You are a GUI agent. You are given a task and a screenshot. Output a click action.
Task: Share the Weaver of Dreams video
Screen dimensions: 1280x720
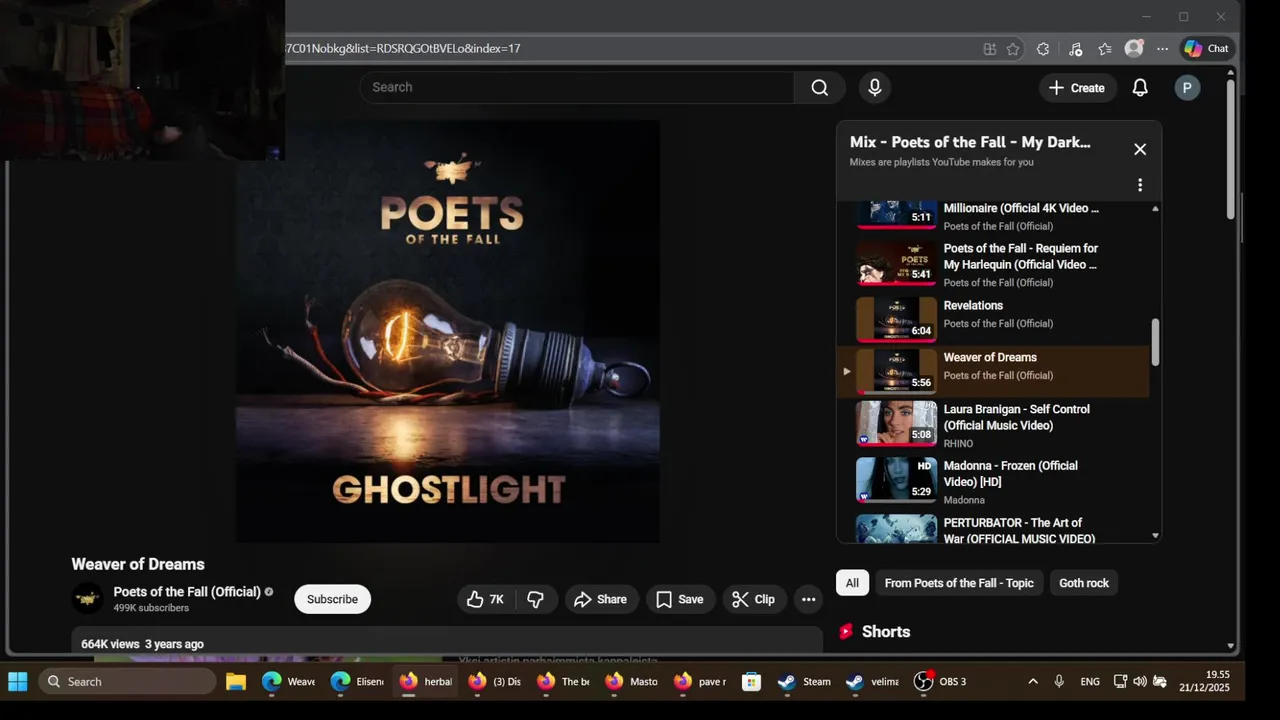tap(601, 599)
